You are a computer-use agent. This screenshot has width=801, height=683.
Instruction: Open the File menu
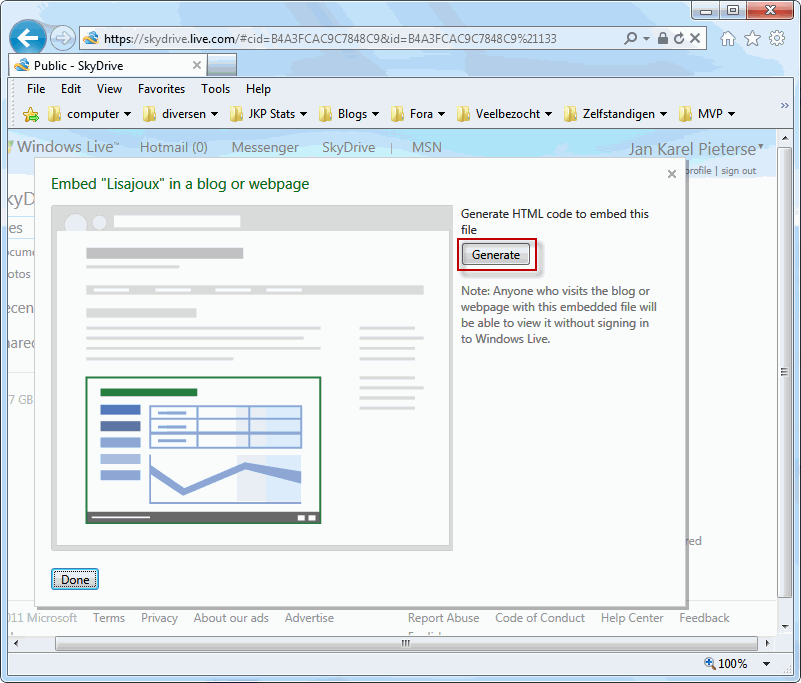(x=36, y=89)
